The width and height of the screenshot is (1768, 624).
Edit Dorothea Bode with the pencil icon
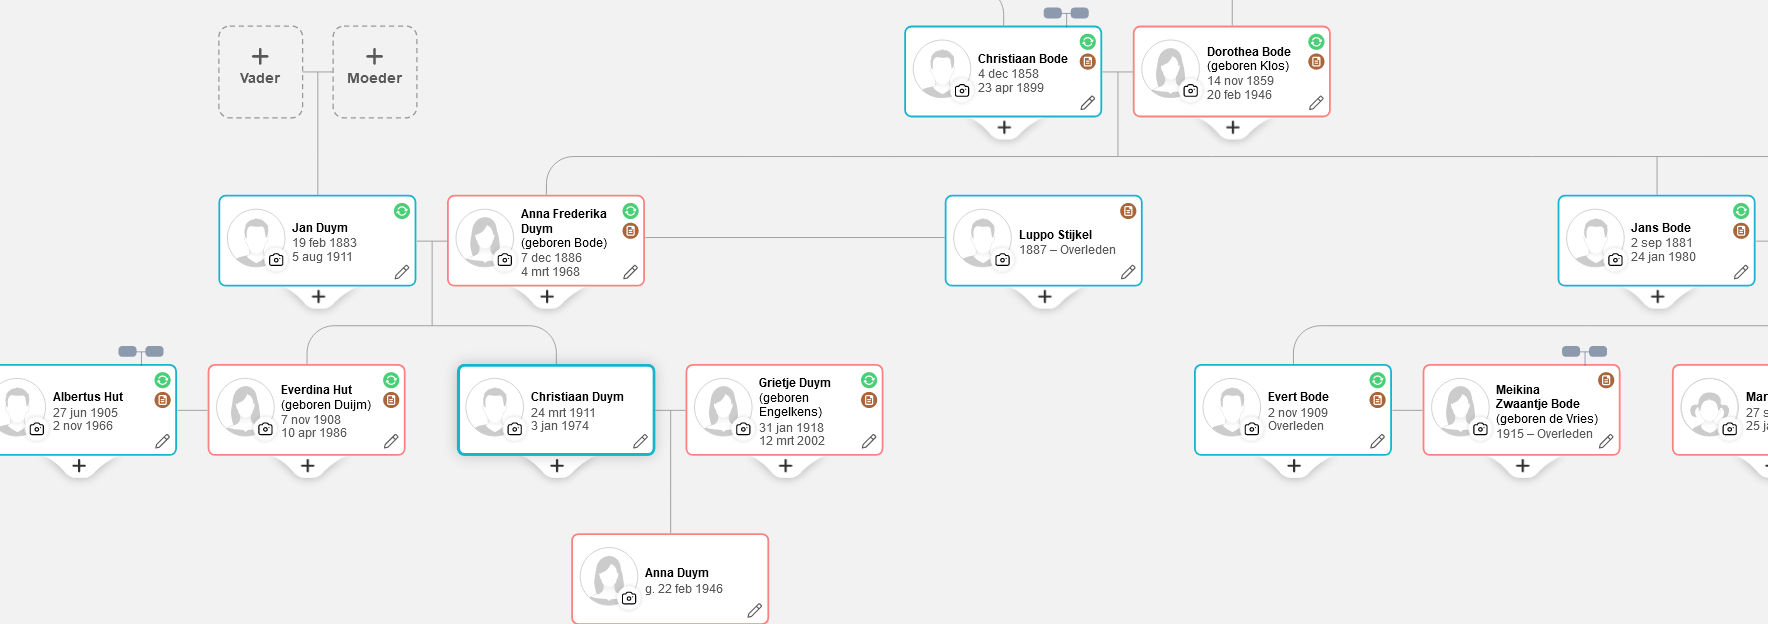point(1316,103)
